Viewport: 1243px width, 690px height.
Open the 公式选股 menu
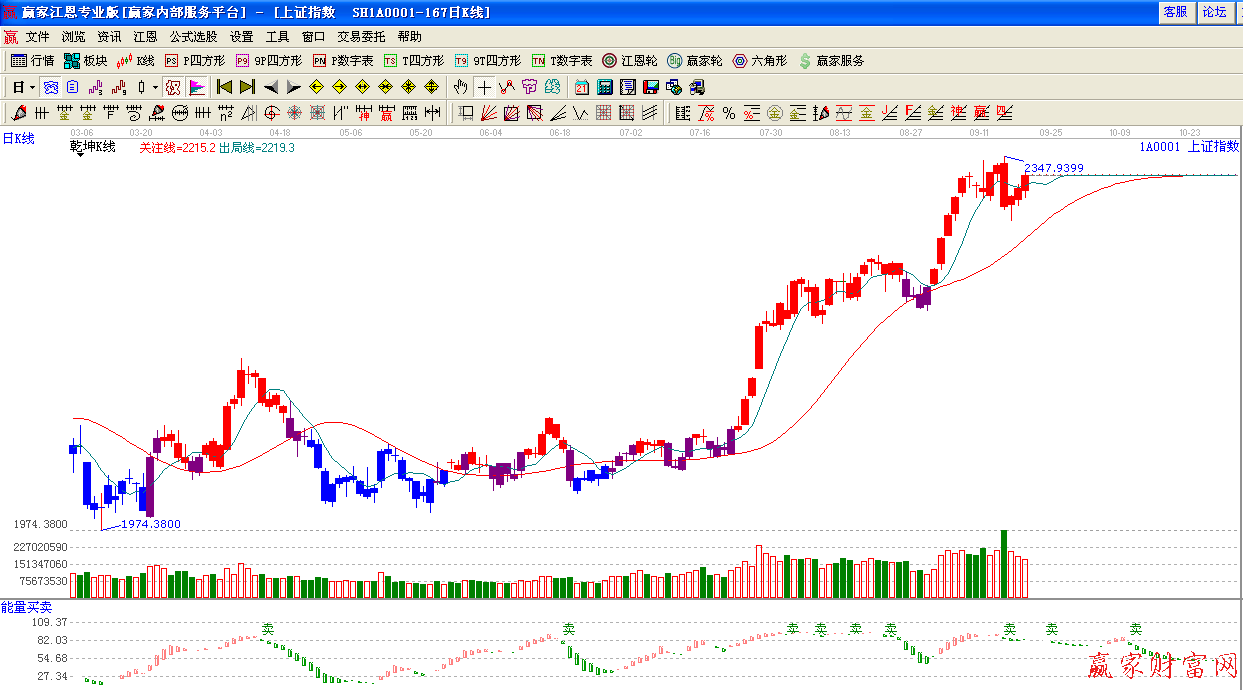click(x=193, y=37)
